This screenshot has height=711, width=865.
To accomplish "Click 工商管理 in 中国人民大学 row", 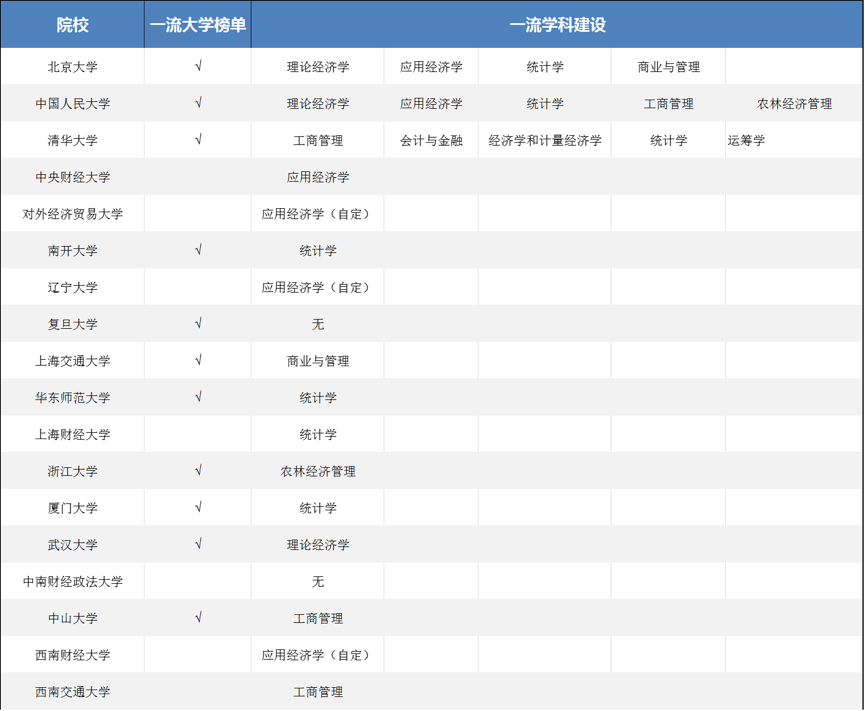I will pyautogui.click(x=668, y=104).
